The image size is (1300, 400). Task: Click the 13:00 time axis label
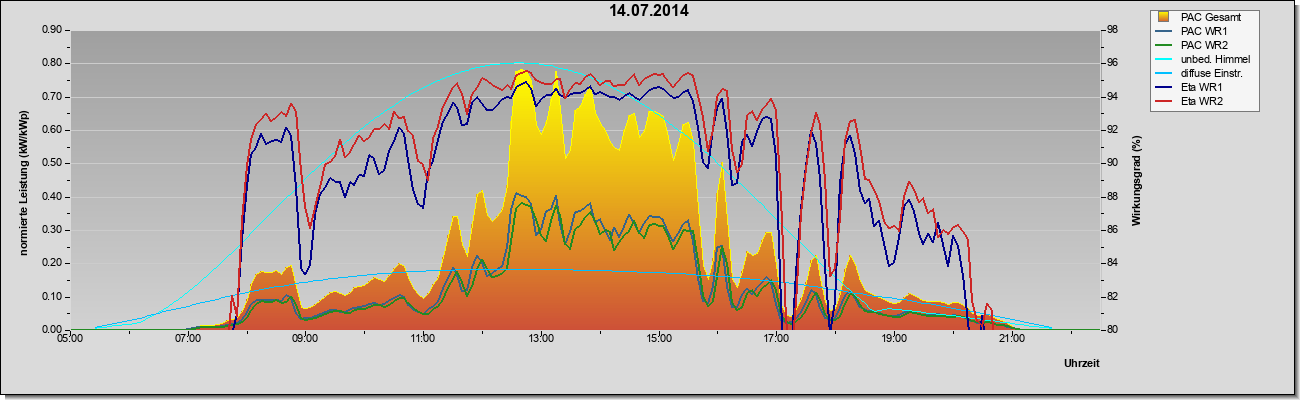541,340
